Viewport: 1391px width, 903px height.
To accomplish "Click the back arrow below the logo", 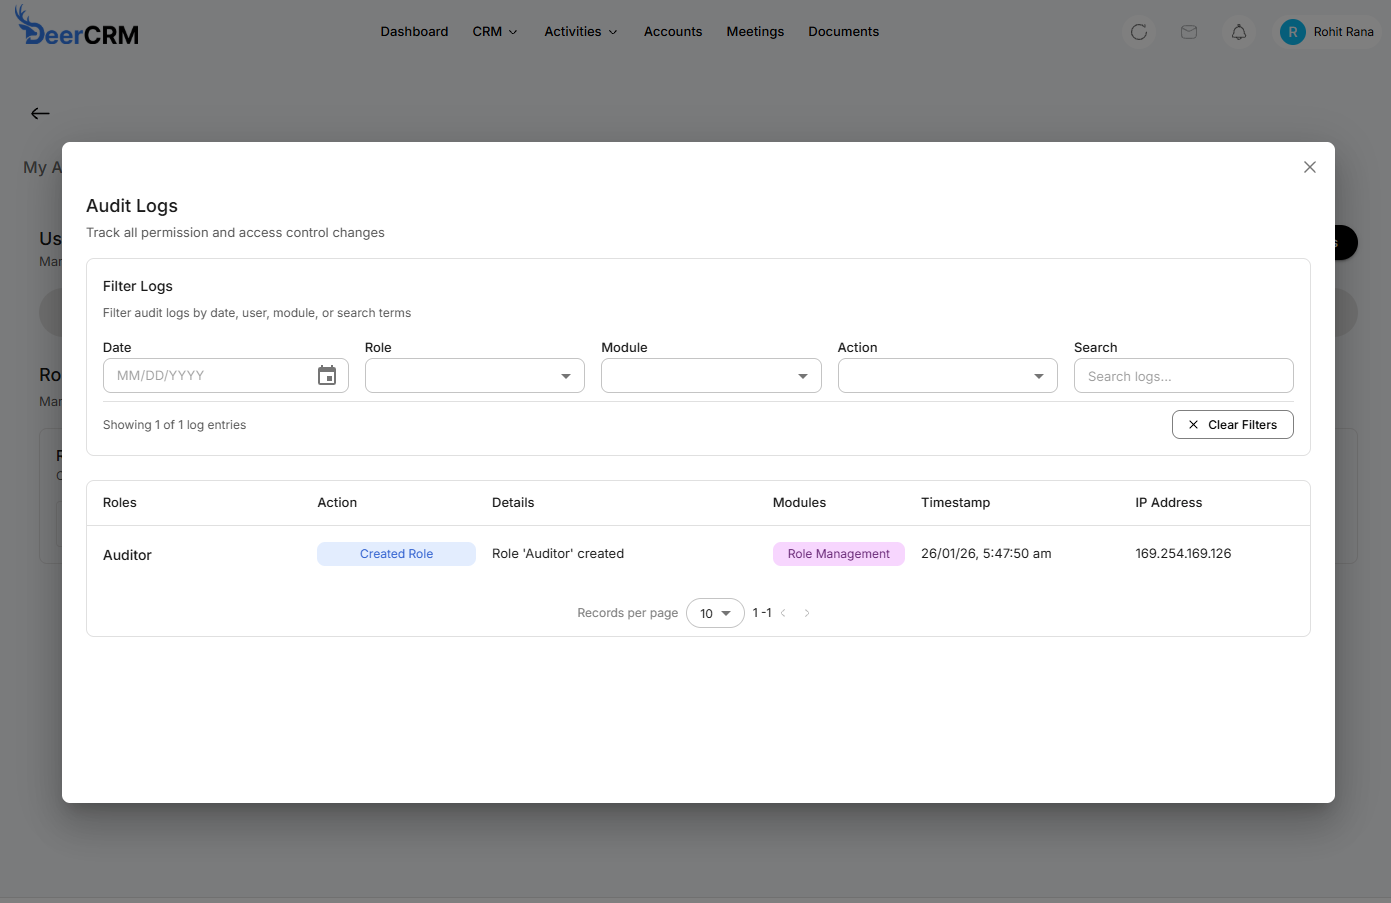I will [40, 113].
